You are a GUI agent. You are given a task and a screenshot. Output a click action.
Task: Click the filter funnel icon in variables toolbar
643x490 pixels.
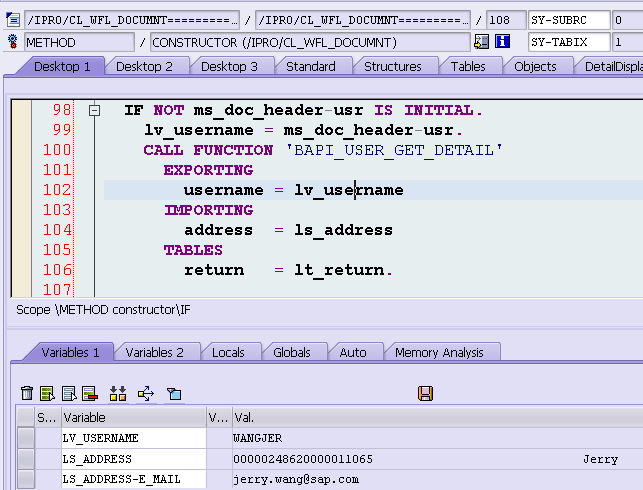click(x=174, y=394)
